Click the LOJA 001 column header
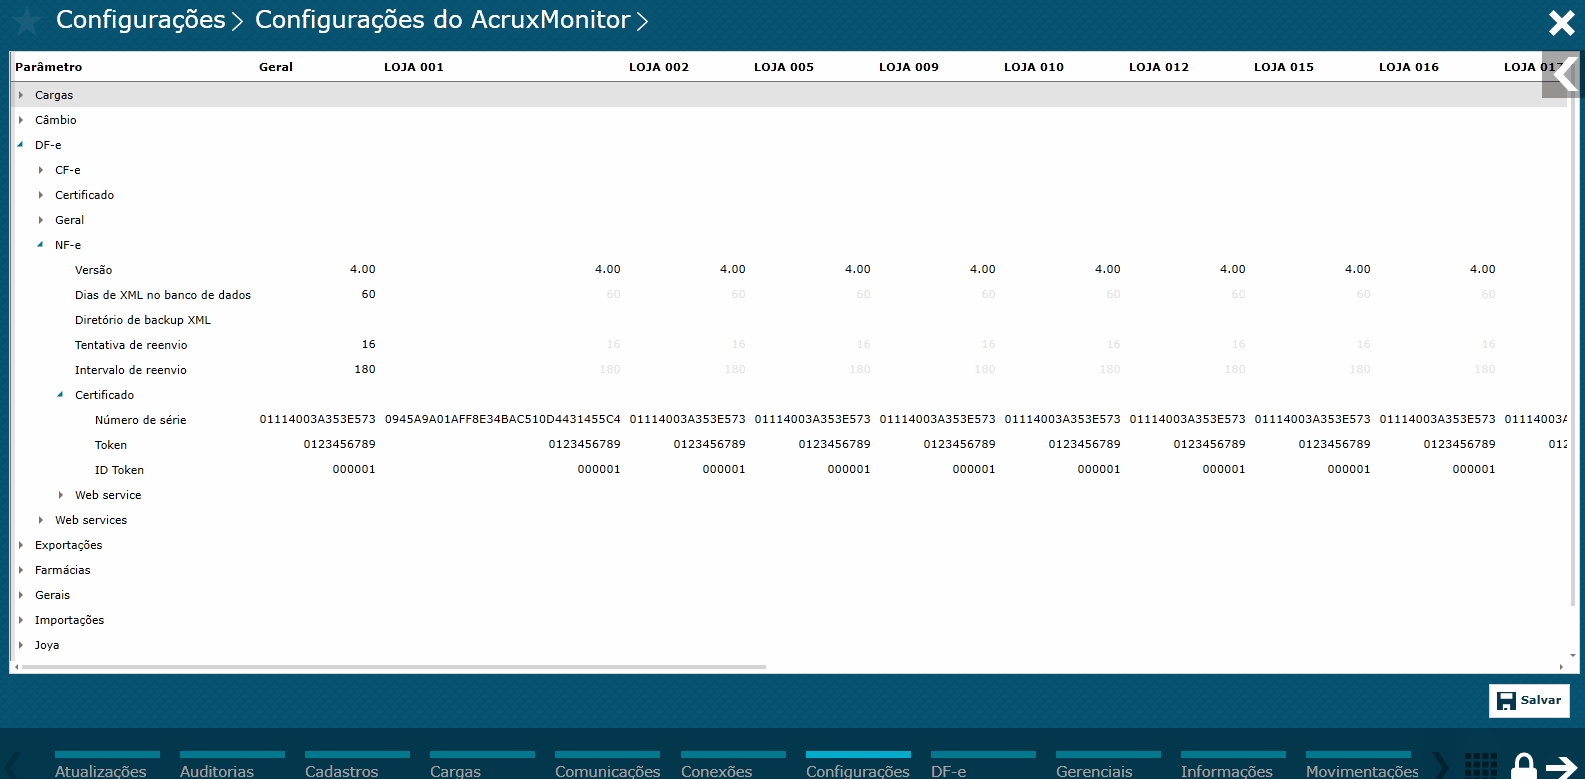Image resolution: width=1585 pixels, height=779 pixels. [414, 67]
